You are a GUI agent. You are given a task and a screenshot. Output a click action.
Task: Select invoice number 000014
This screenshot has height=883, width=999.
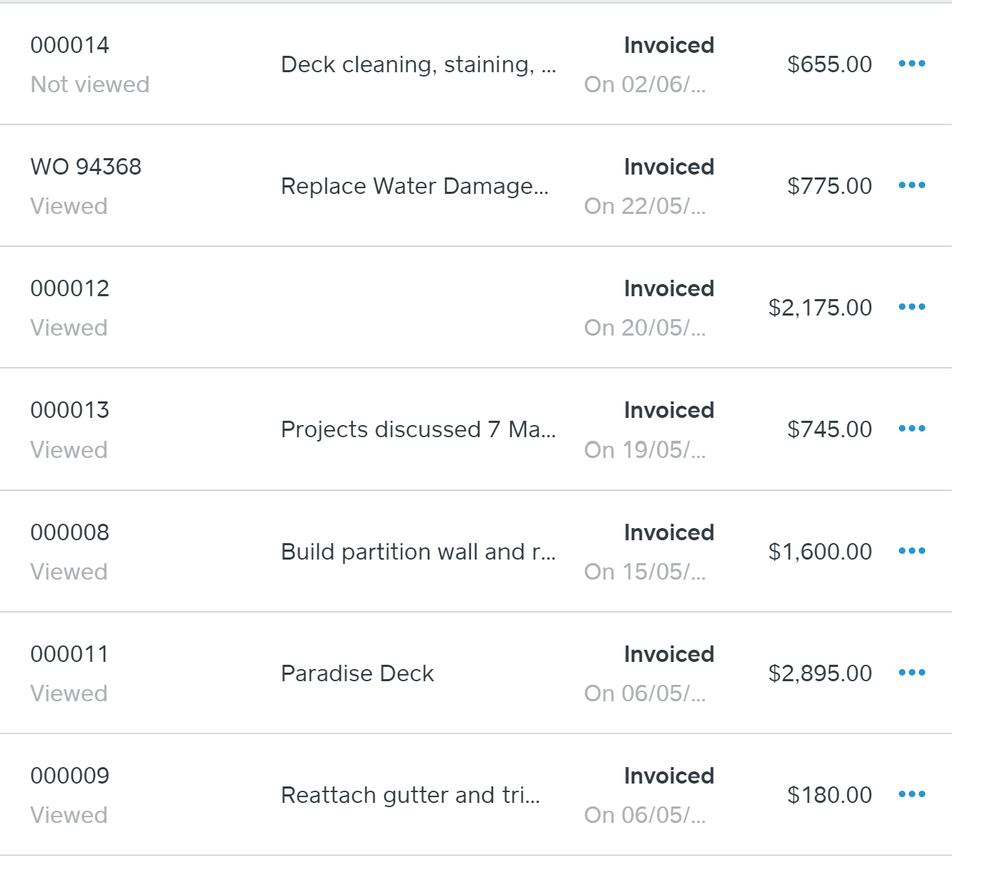click(x=70, y=45)
